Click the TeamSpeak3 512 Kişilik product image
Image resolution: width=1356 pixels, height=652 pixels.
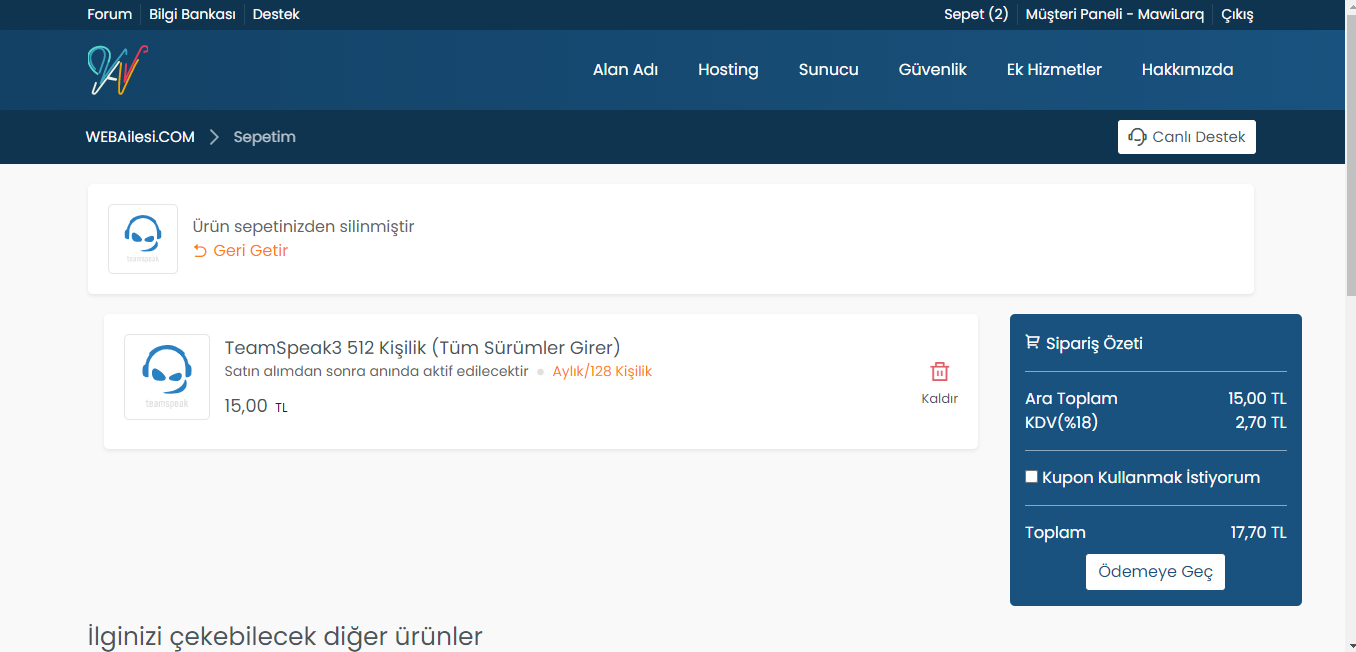[x=167, y=377]
